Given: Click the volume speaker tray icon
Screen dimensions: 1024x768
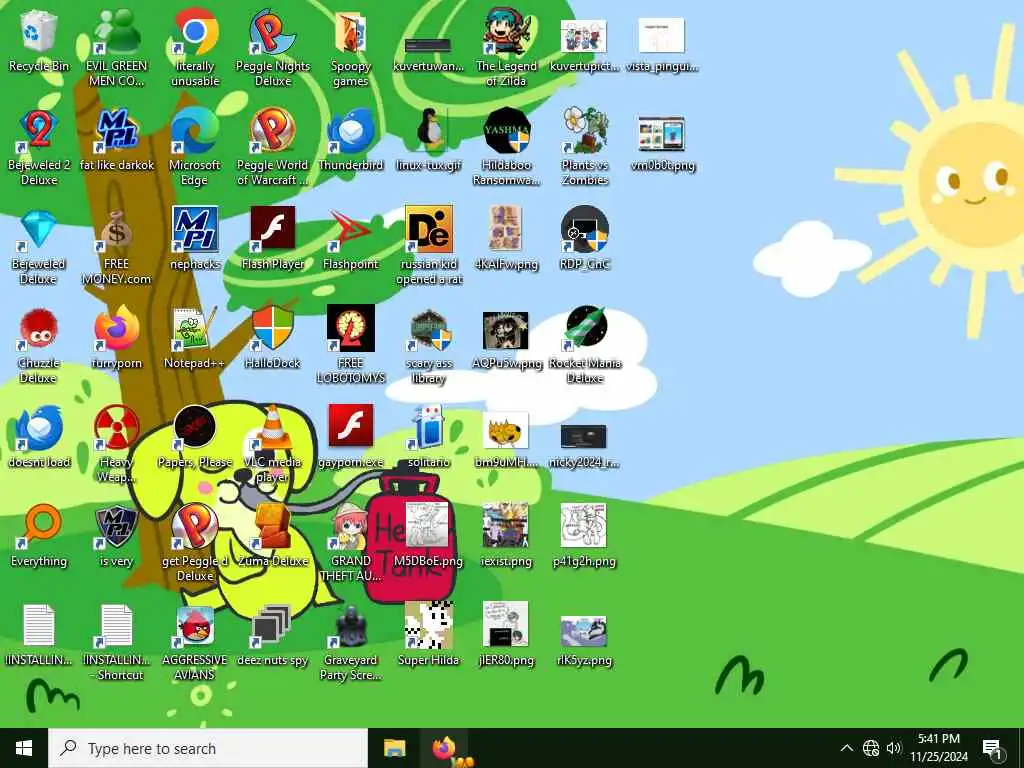Looking at the screenshot, I should pos(893,748).
